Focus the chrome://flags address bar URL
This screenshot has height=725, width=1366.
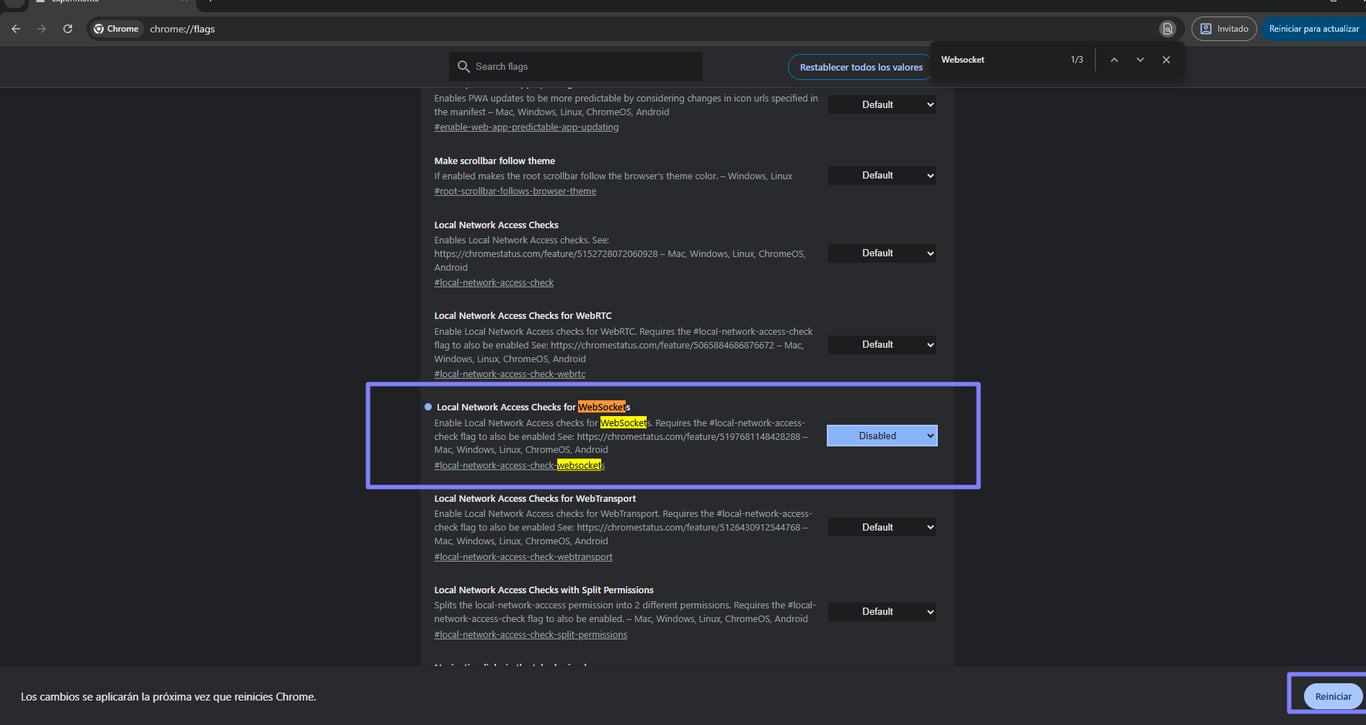[x=182, y=29]
